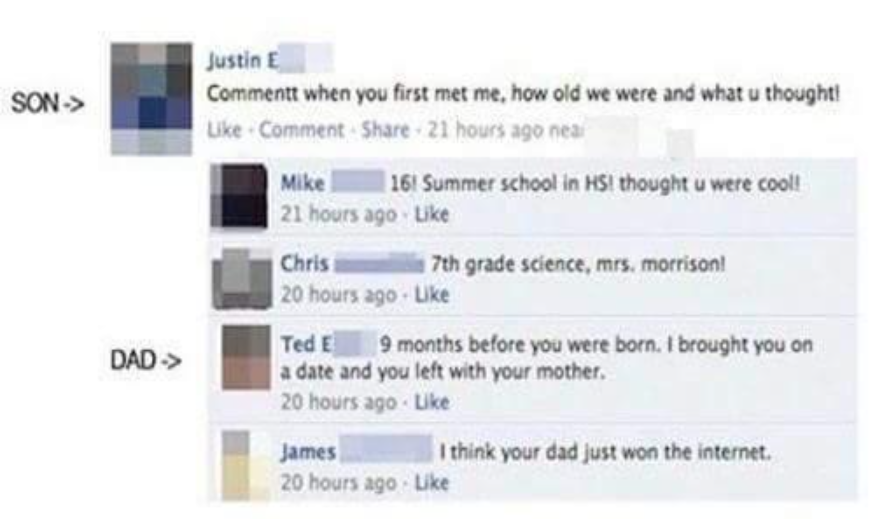The image size is (887, 519).
Task: Open Chris's gray profile thumbnail
Action: 242,279
